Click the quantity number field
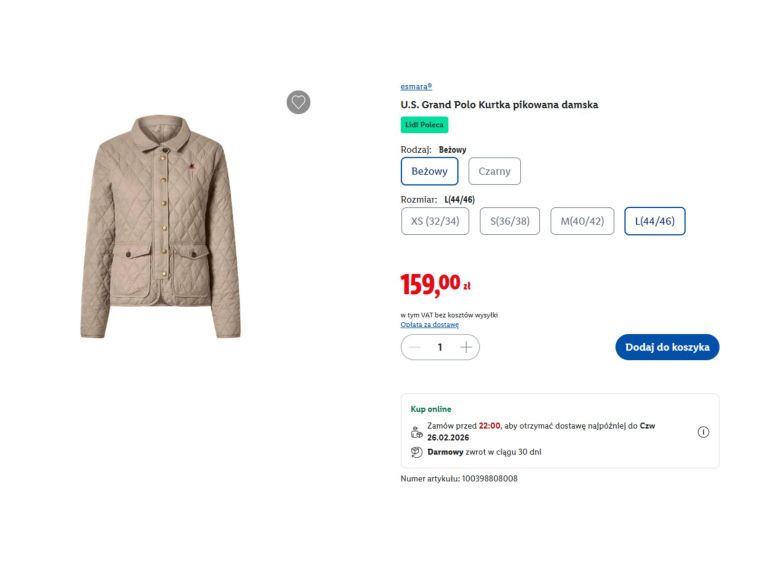This screenshot has width=760, height=570. 440,347
